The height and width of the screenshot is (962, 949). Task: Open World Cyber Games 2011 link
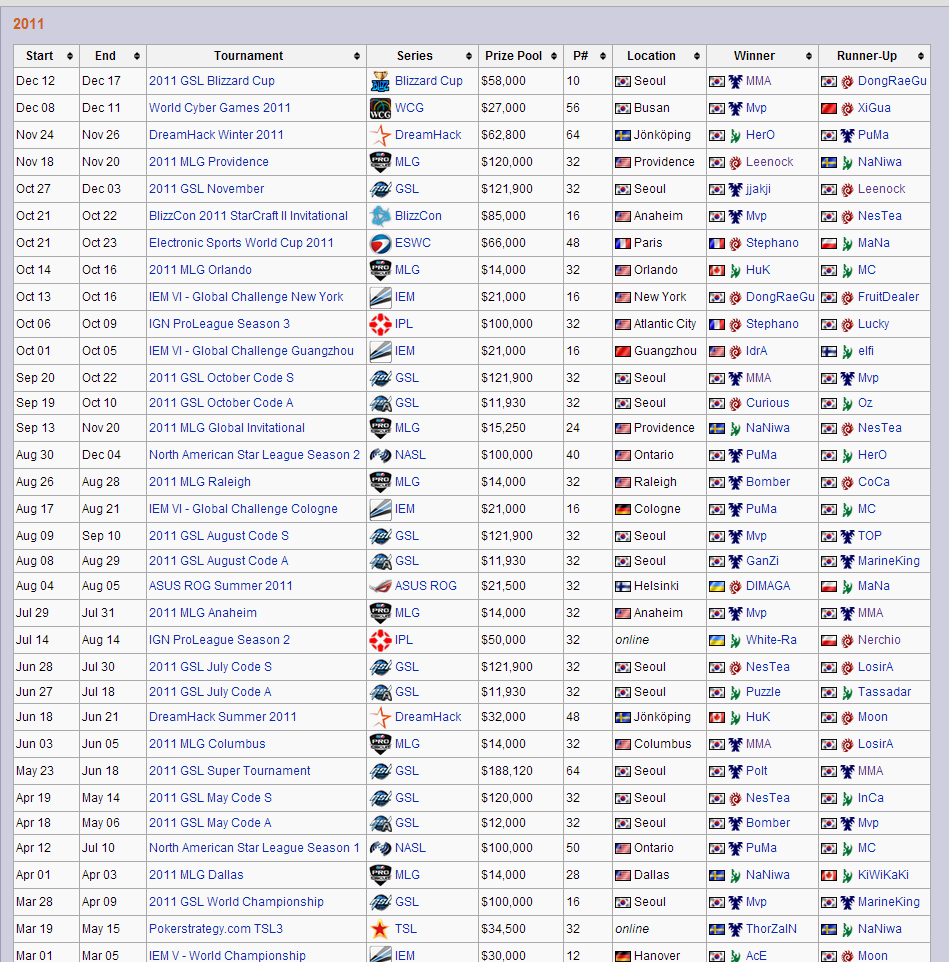pos(220,108)
